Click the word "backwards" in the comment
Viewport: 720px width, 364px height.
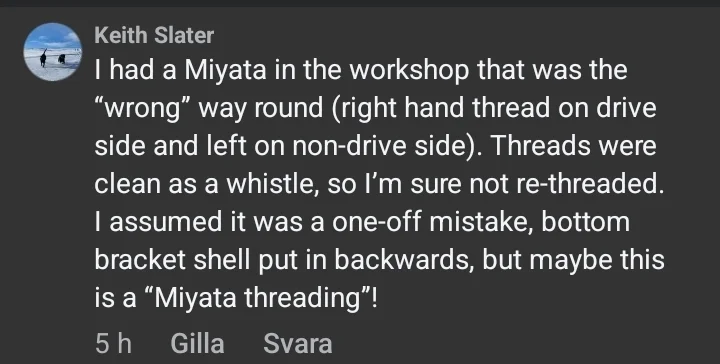pyautogui.click(x=404, y=260)
